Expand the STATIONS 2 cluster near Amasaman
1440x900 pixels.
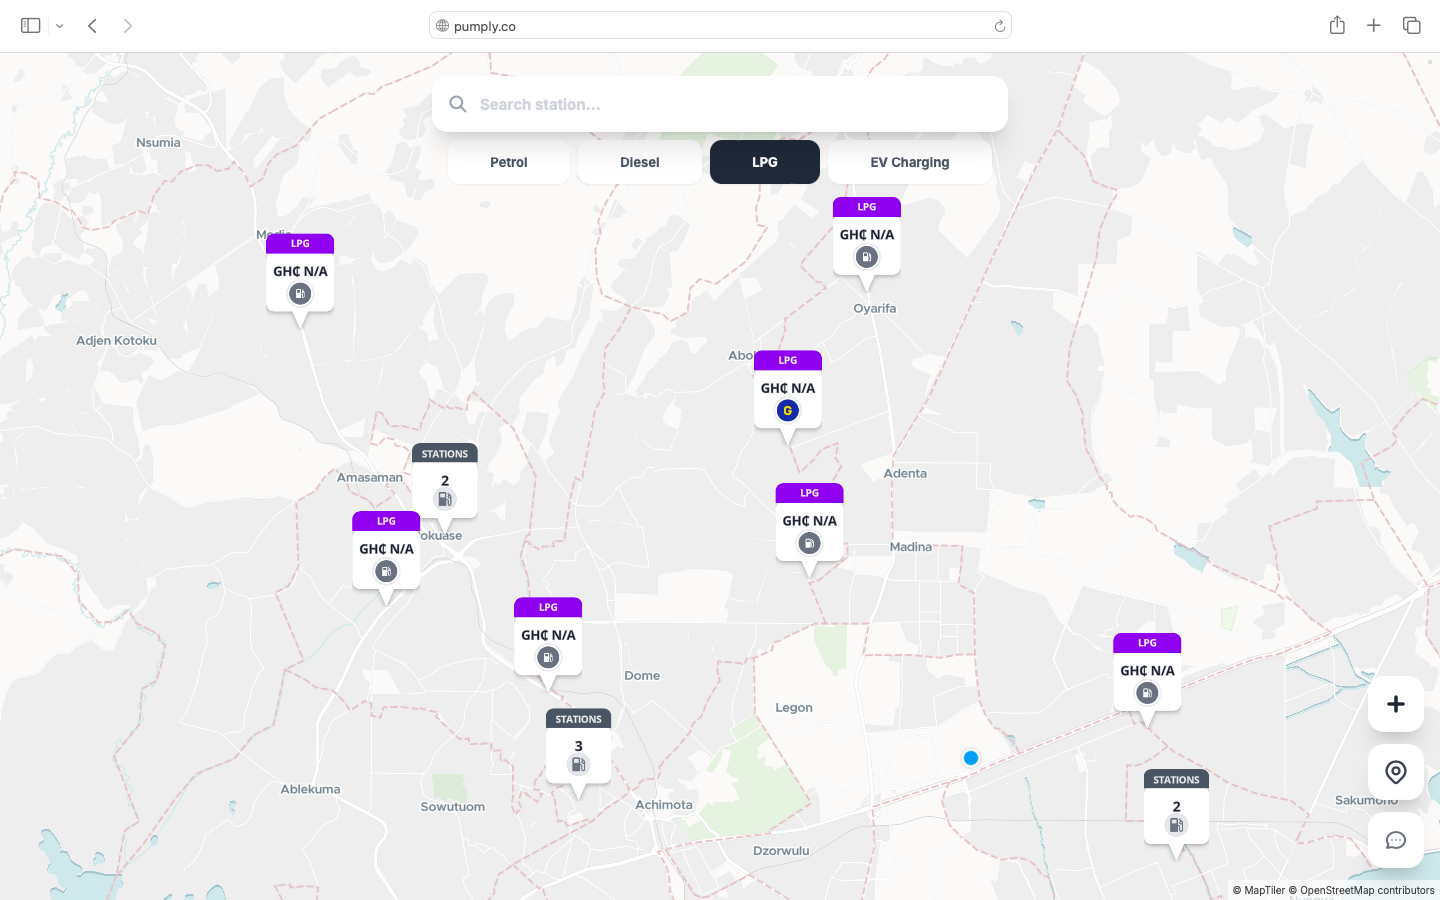coord(444,483)
